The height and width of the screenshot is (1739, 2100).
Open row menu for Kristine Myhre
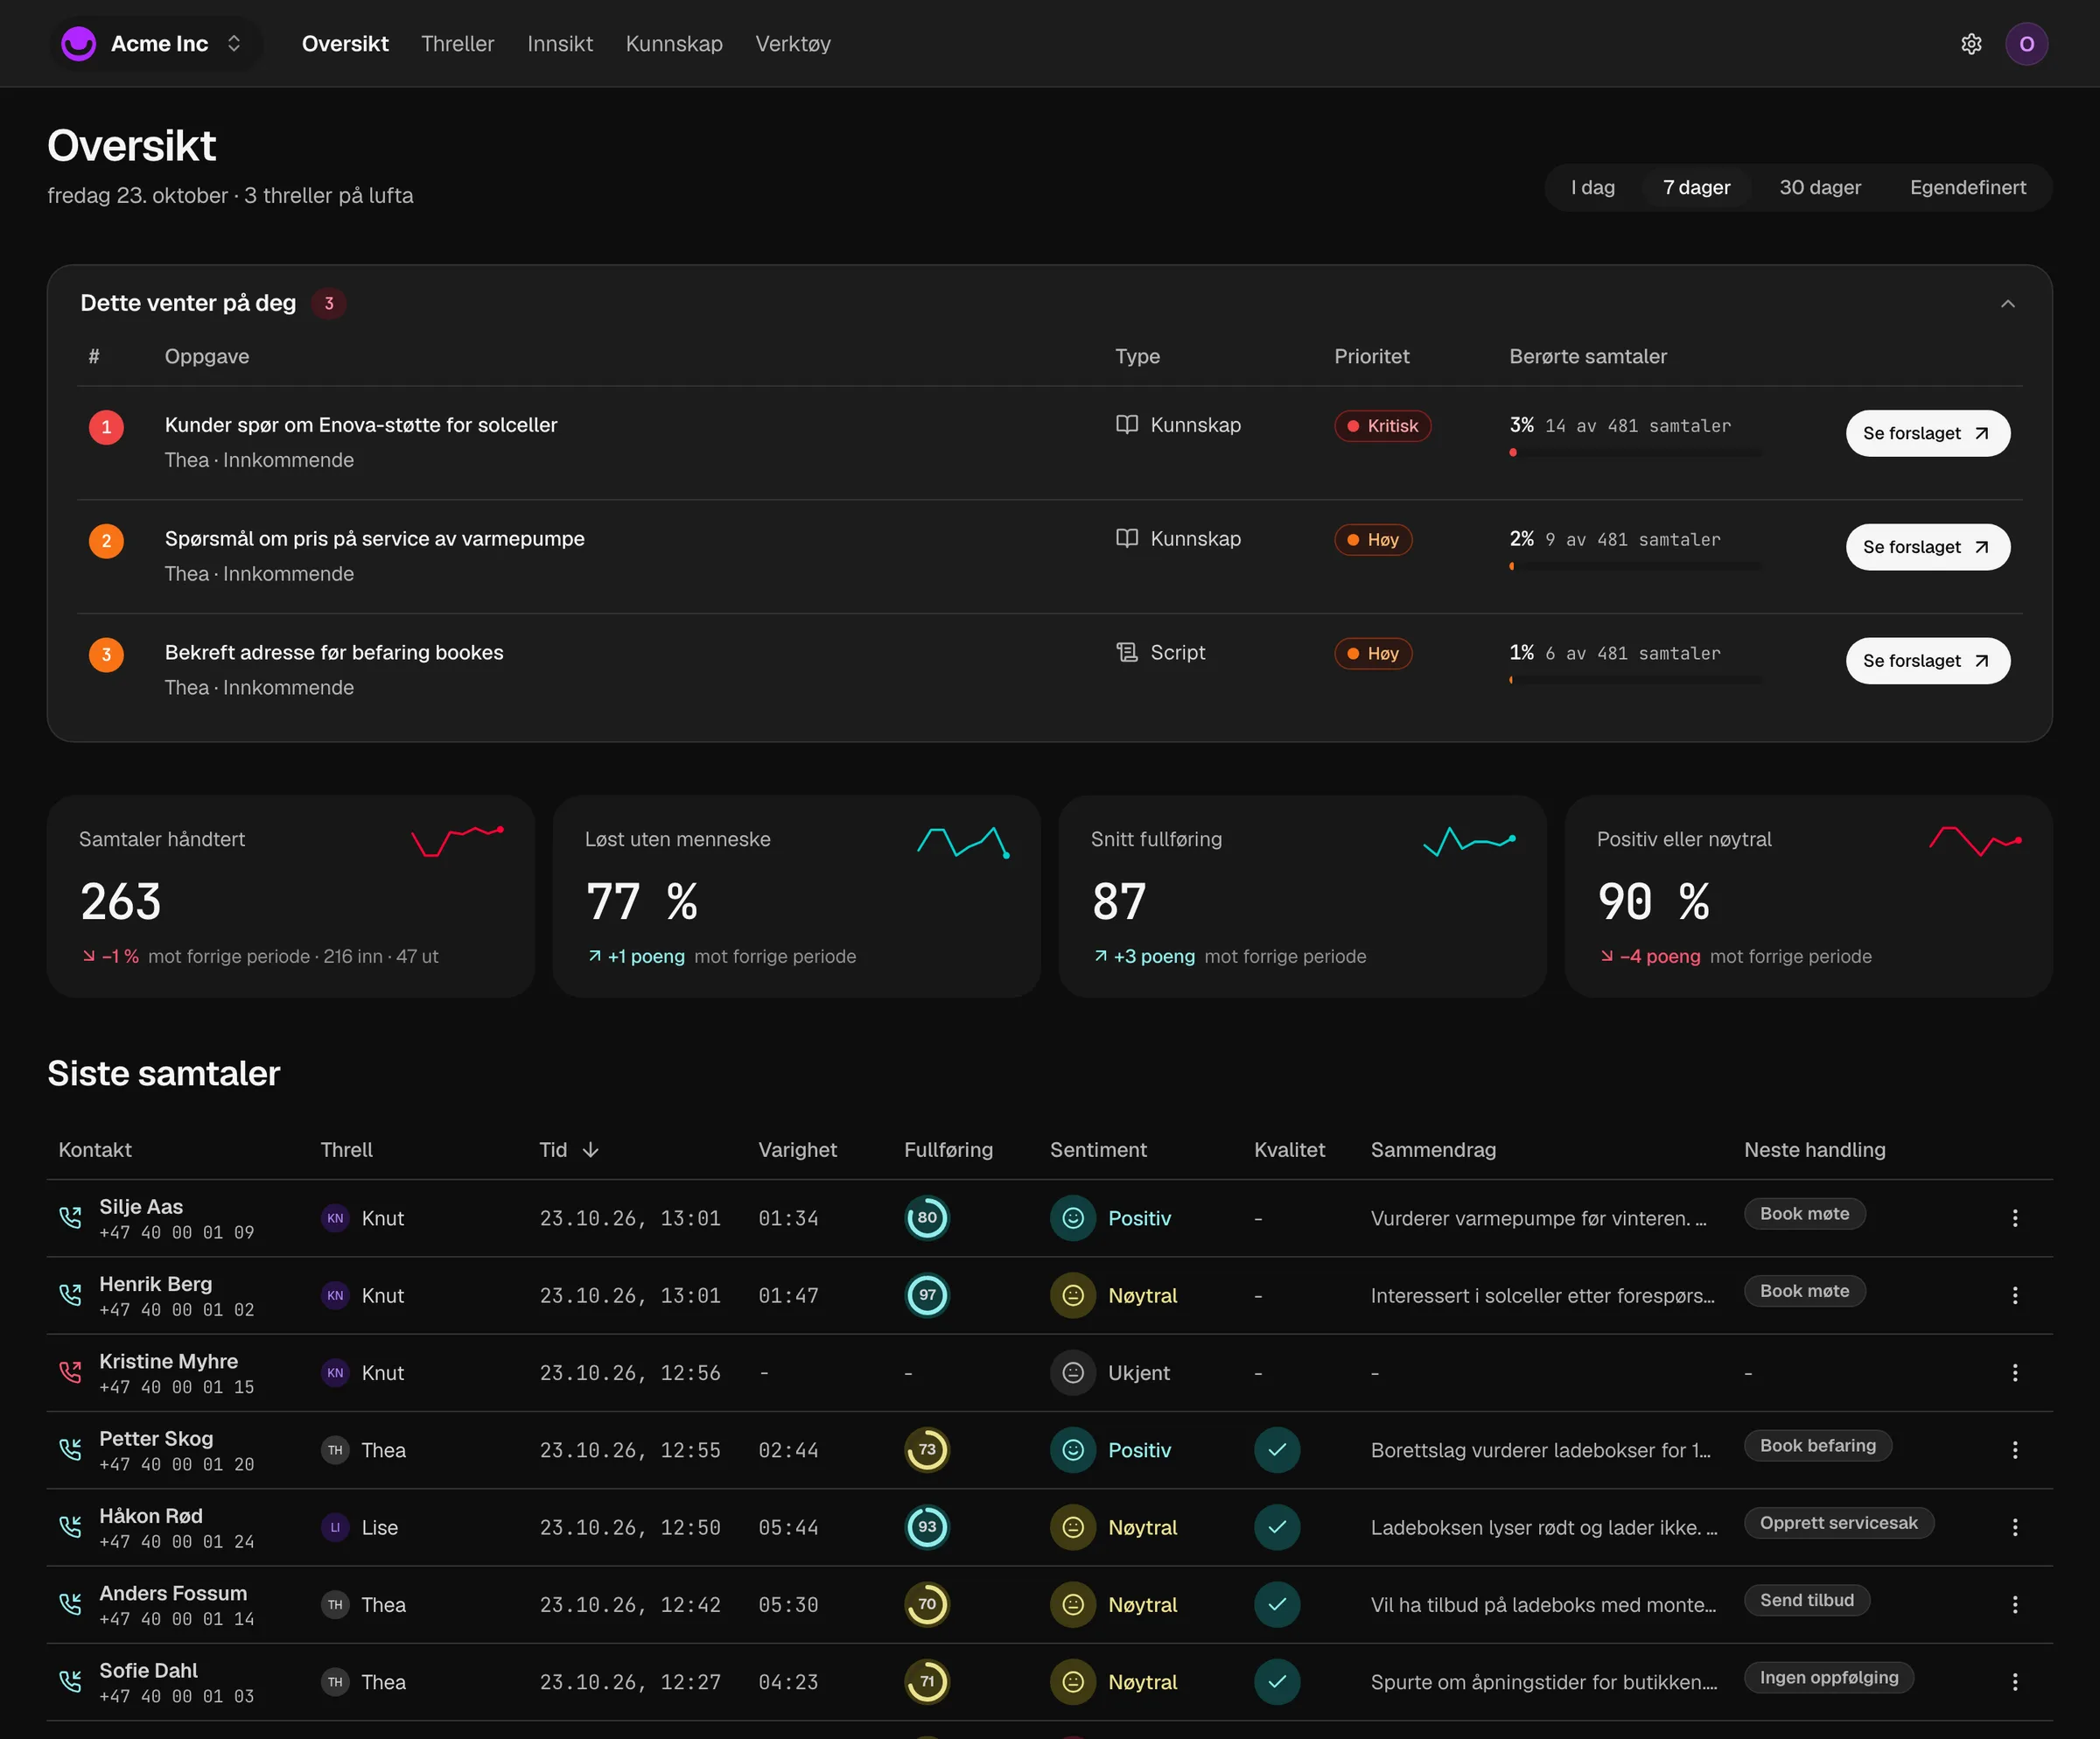click(2015, 1373)
